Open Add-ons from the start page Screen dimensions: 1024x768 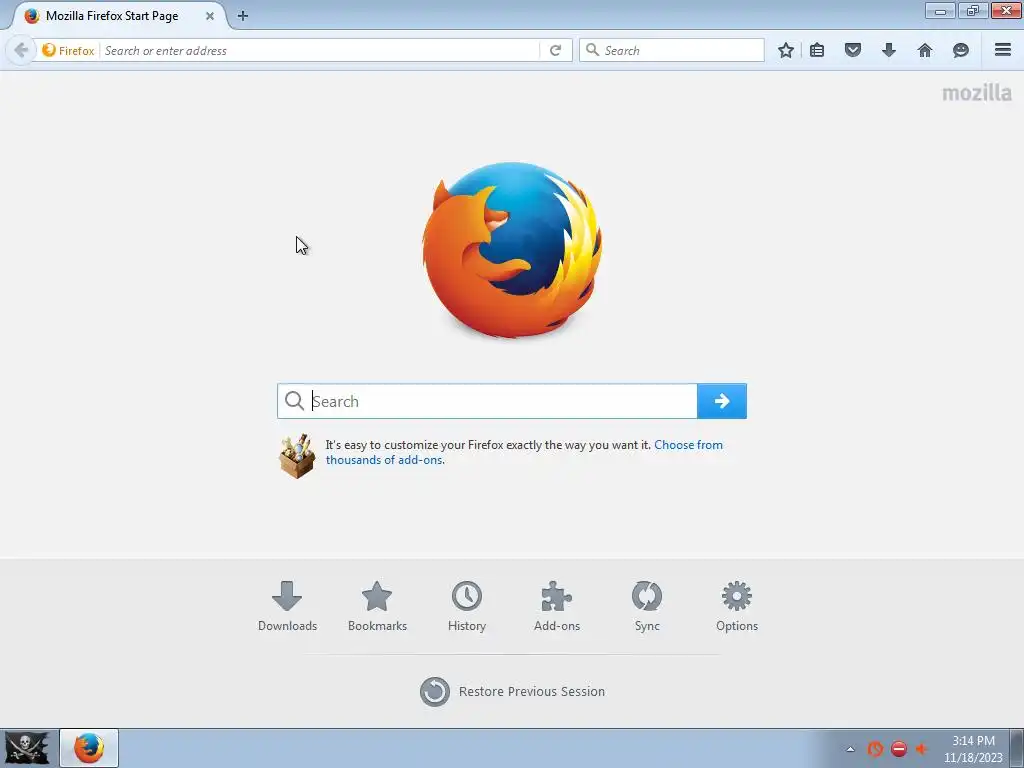click(556, 607)
